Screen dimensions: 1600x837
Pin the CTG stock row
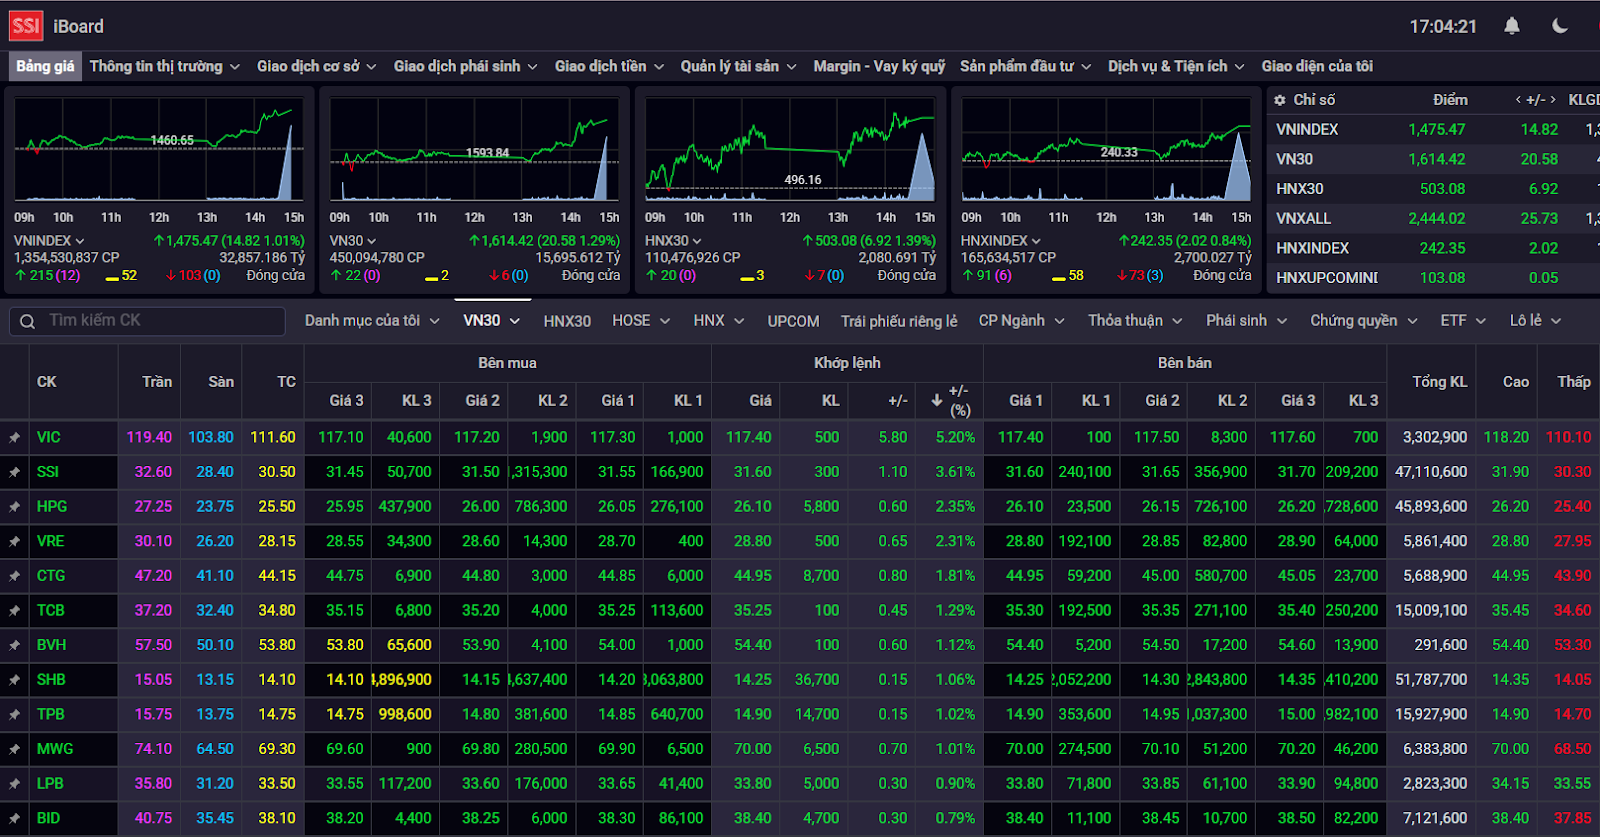pos(14,576)
